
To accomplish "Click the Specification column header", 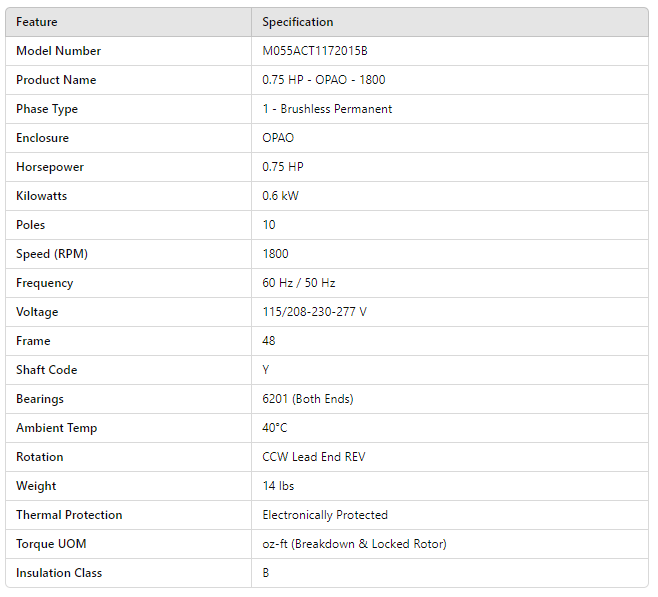I will tap(298, 22).
